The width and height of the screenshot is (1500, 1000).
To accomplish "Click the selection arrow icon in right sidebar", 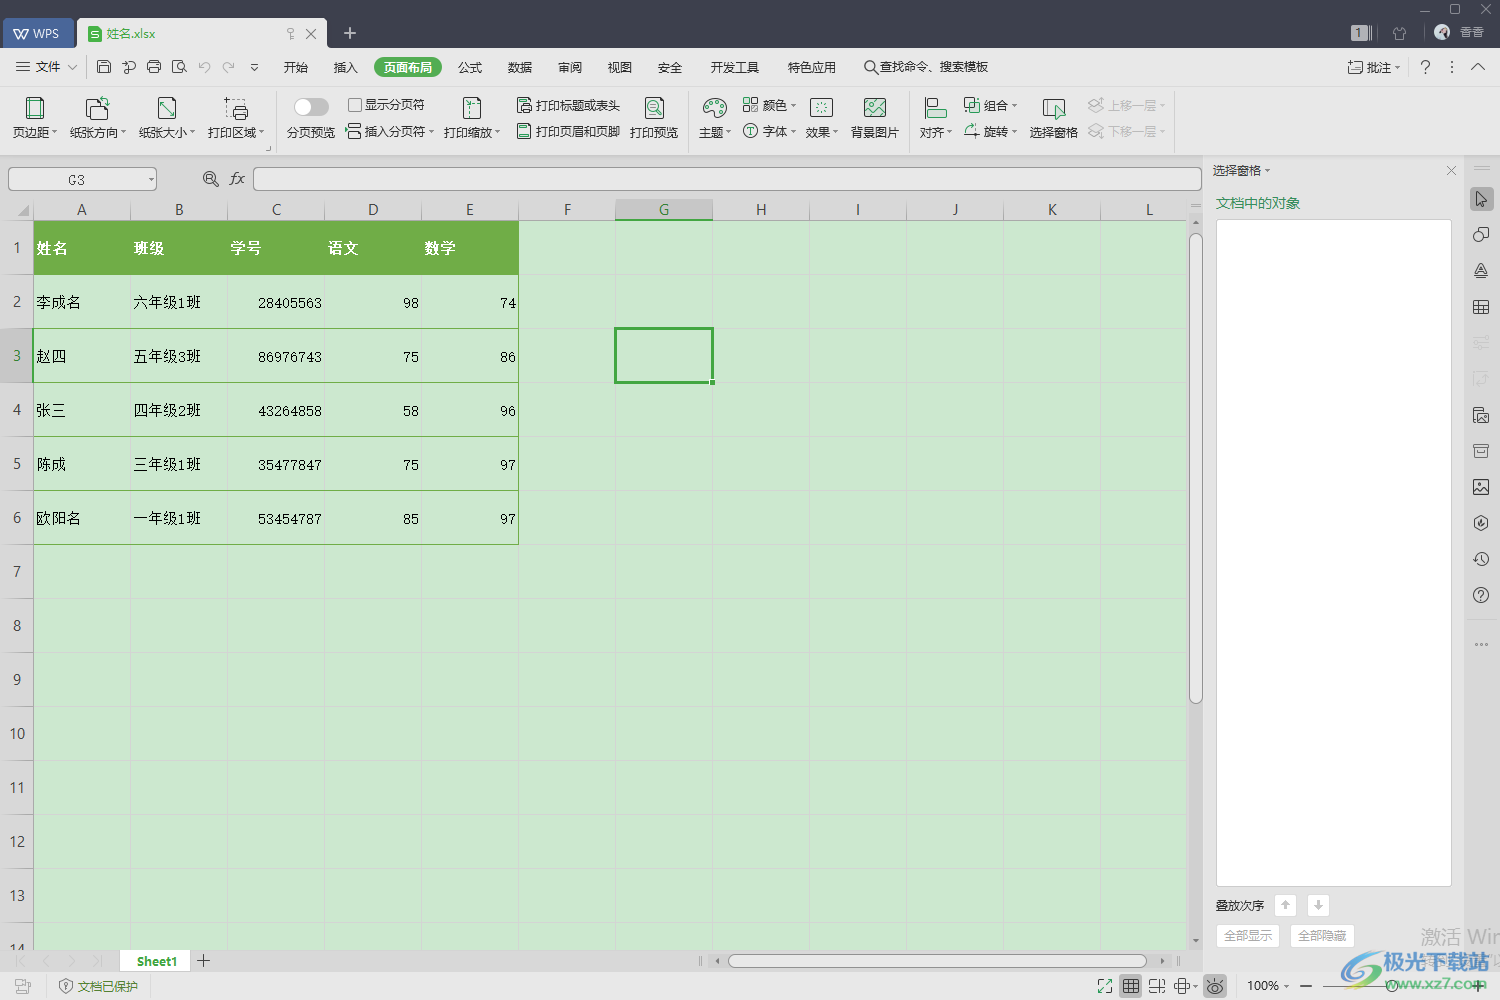I will (x=1481, y=199).
